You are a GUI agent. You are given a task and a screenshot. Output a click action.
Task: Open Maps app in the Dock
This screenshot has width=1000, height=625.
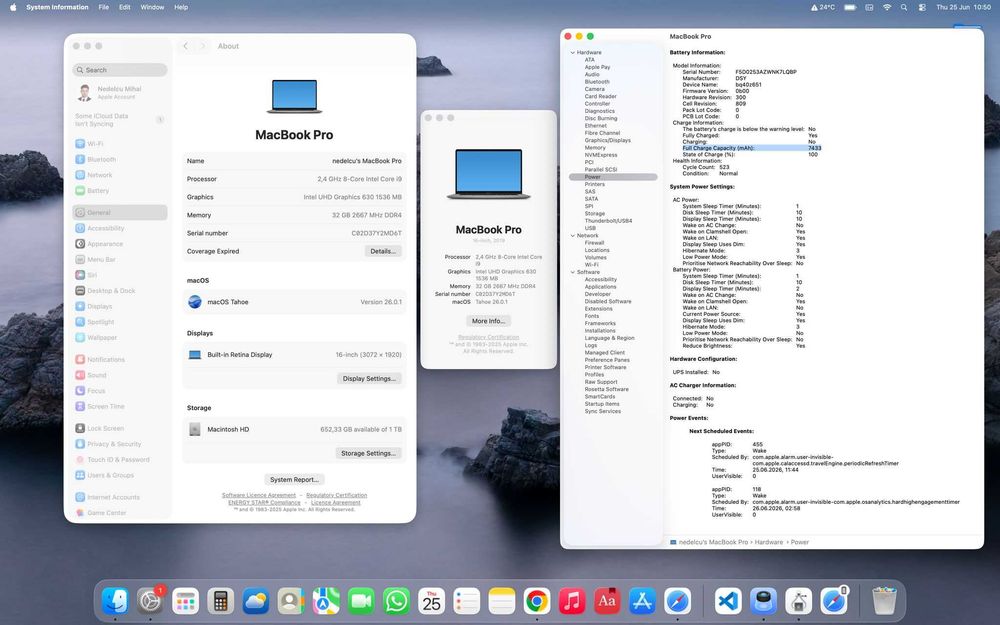(326, 601)
